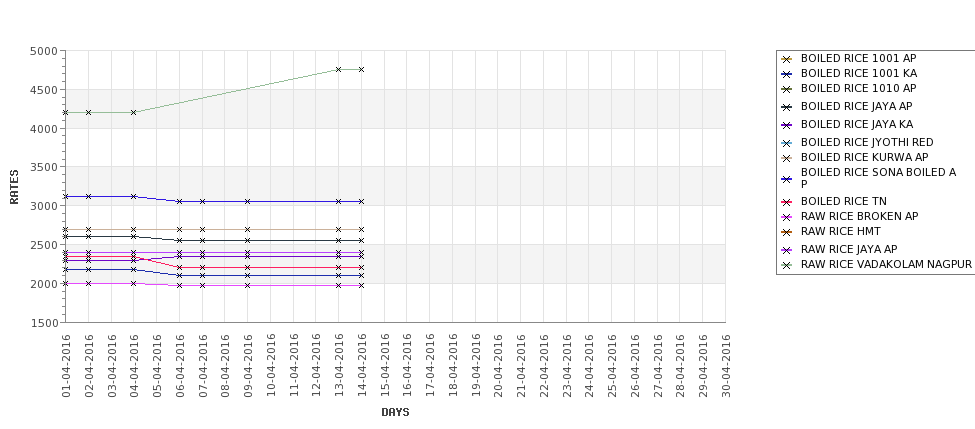
Task: Click the RATES y-axis title
Action: click(x=14, y=187)
